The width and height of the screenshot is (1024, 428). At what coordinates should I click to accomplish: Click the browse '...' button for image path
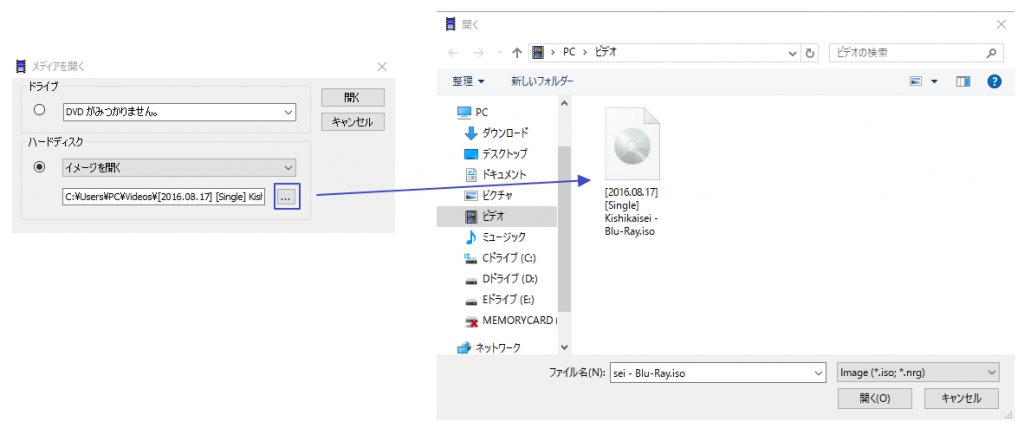click(x=286, y=198)
